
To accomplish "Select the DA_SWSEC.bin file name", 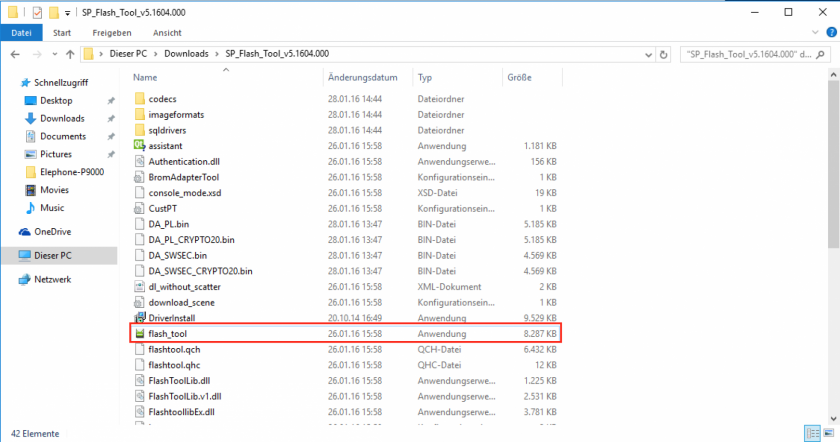I will [x=177, y=255].
